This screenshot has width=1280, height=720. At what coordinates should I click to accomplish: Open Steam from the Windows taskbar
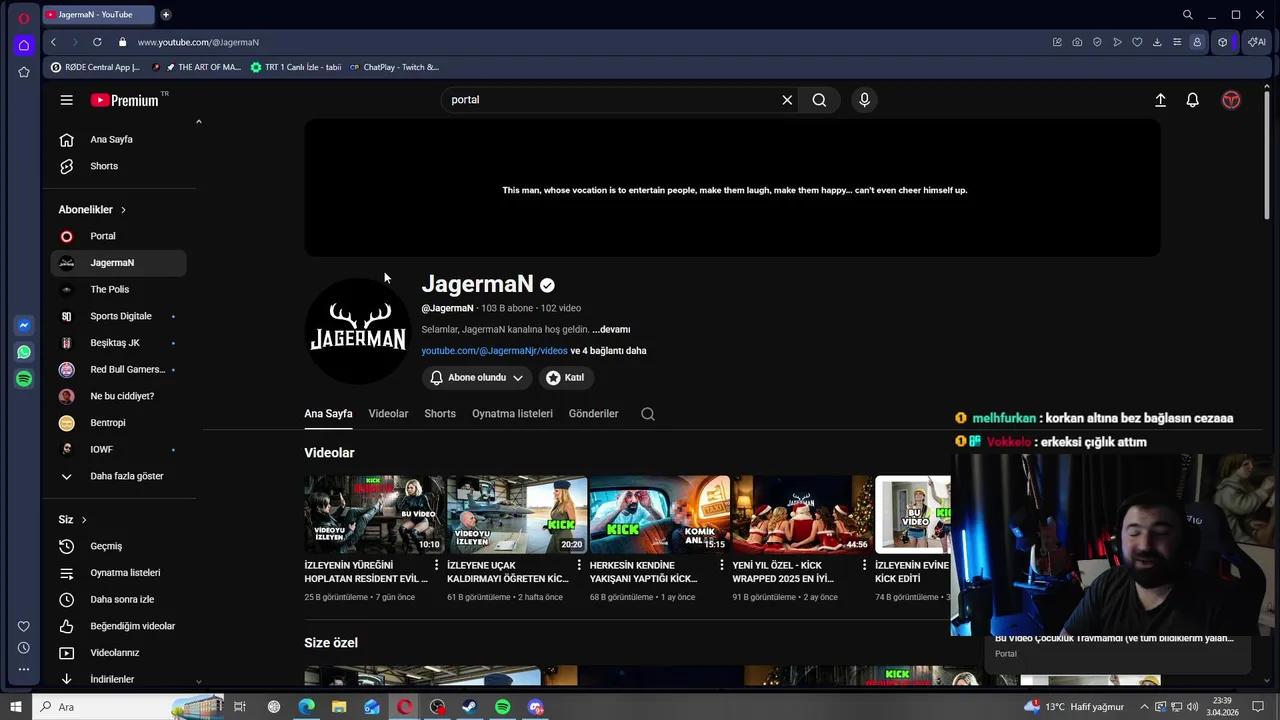[469, 707]
